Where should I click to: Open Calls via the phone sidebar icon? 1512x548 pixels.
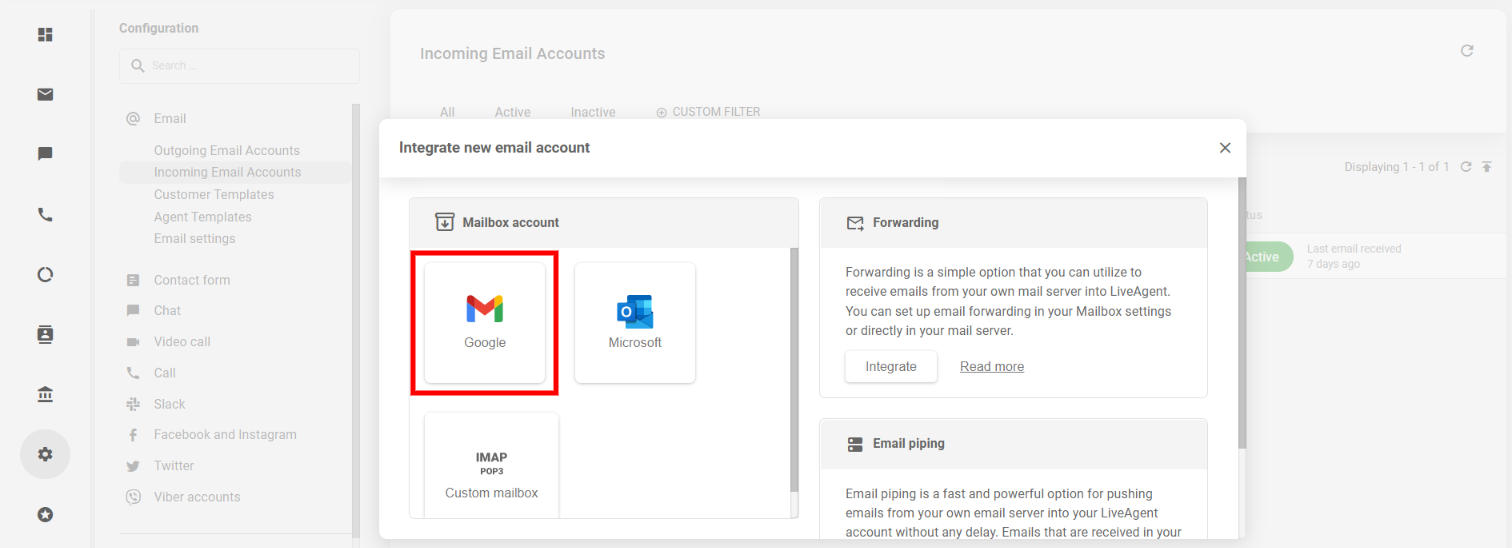pyautogui.click(x=45, y=214)
